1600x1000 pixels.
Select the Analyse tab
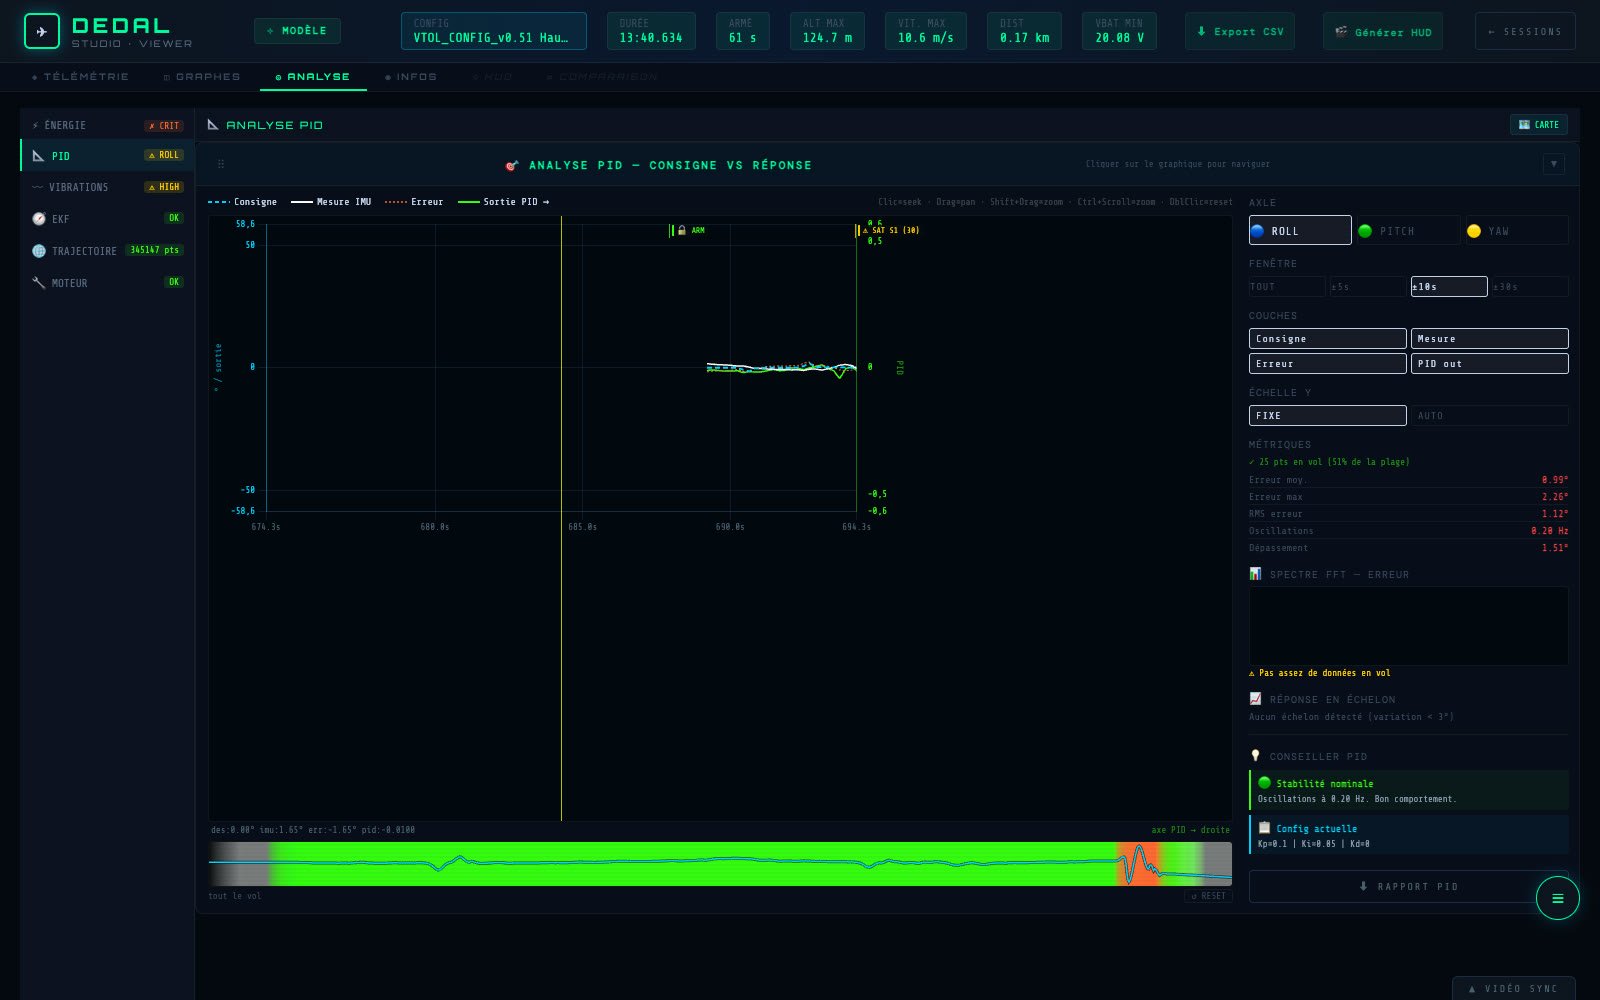313,76
